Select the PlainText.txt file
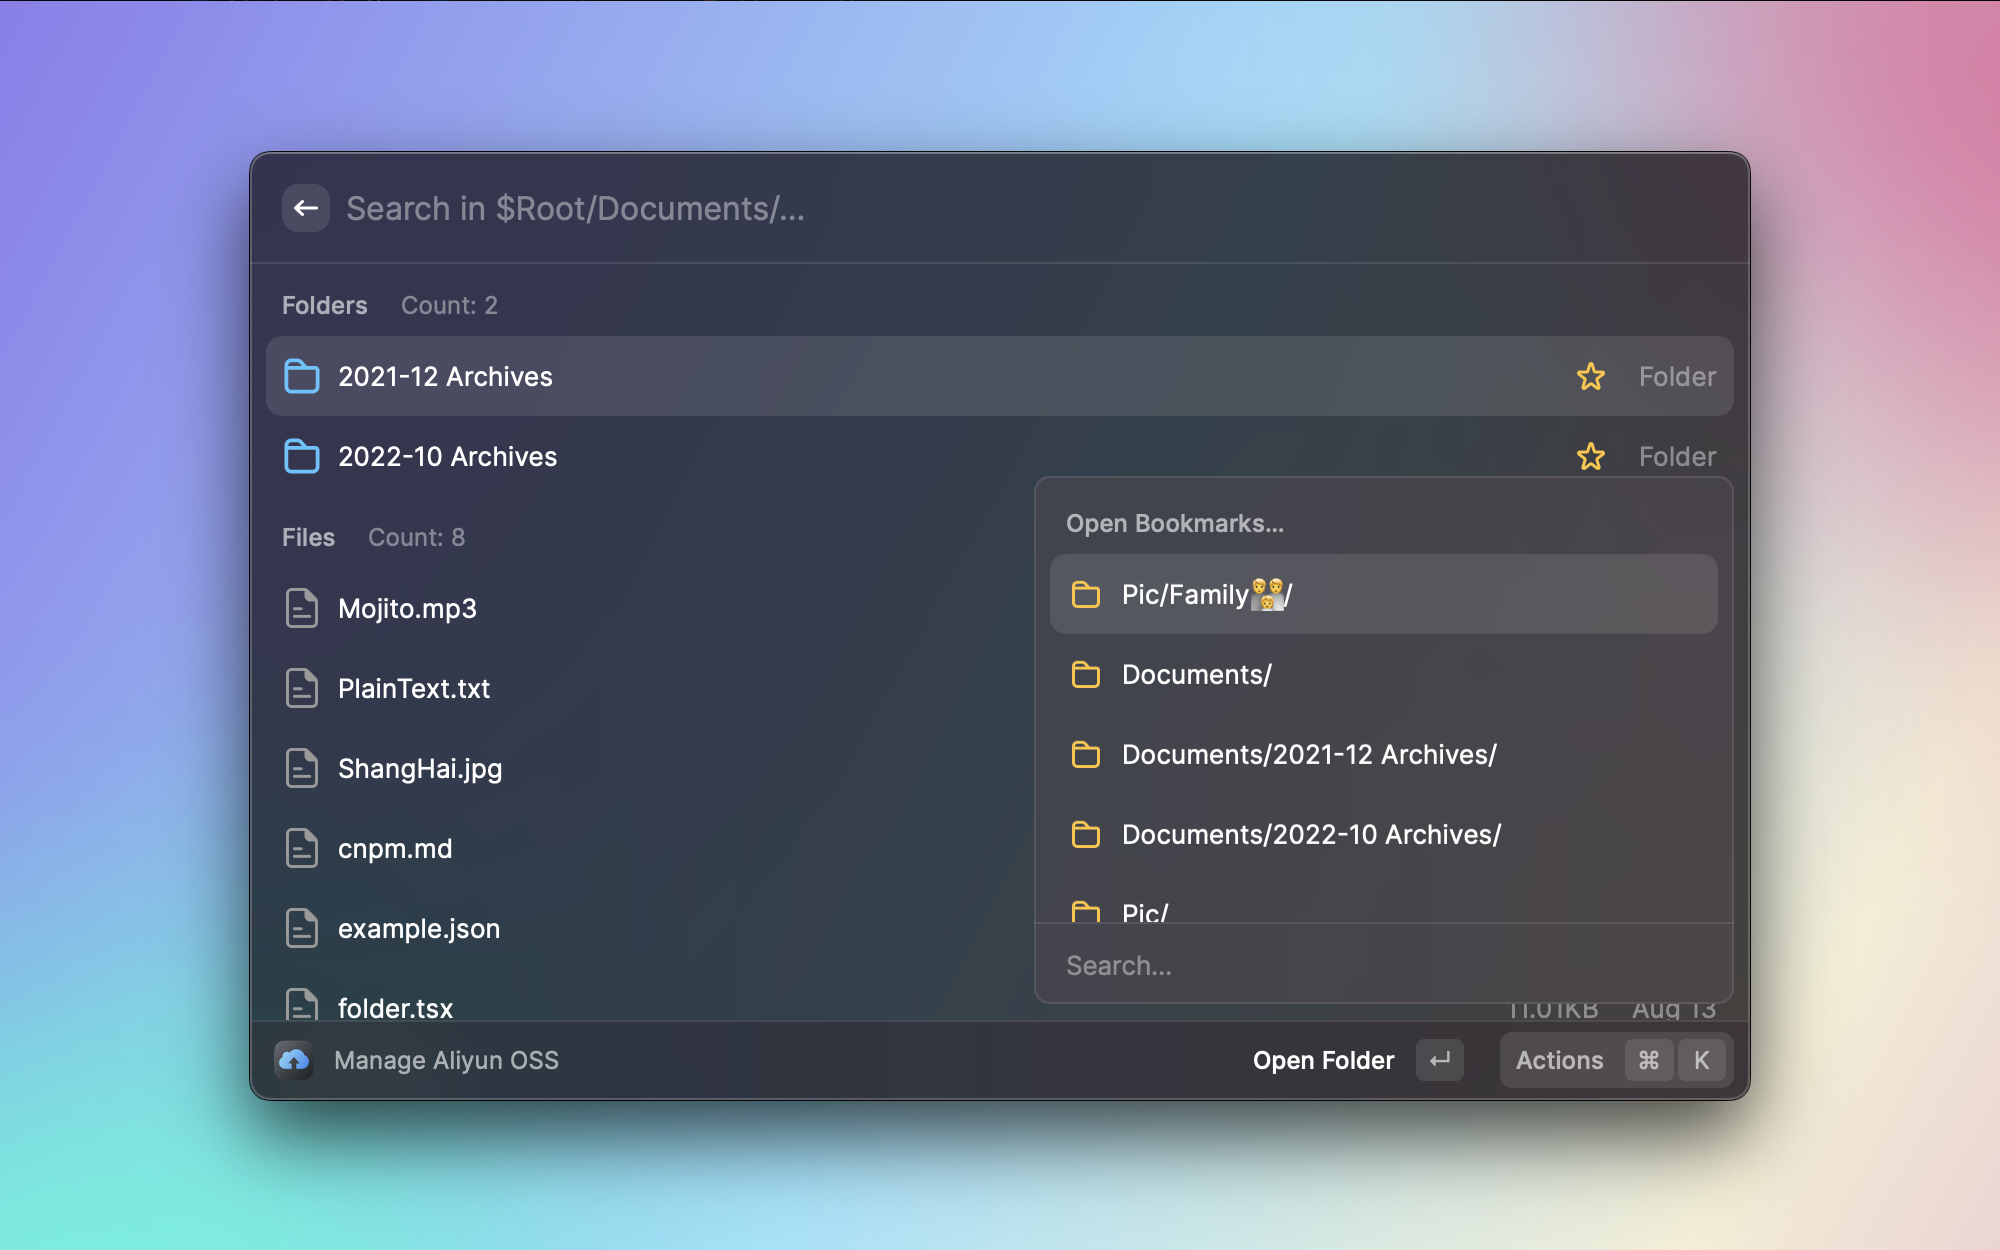 click(x=413, y=688)
